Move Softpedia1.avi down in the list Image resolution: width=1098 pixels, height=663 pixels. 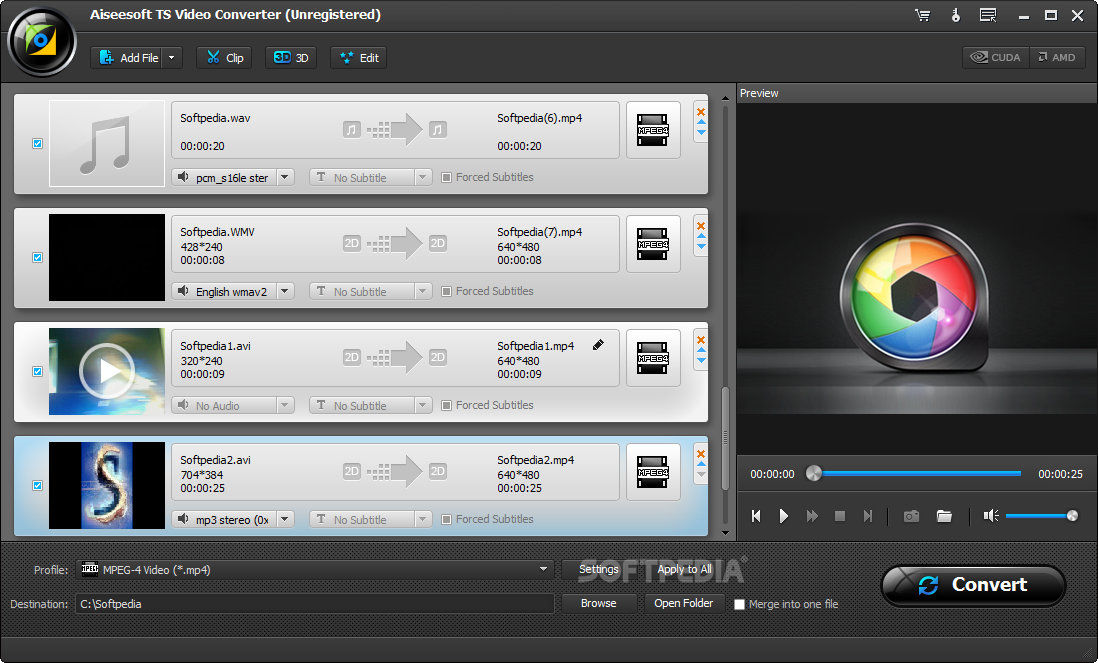(701, 361)
